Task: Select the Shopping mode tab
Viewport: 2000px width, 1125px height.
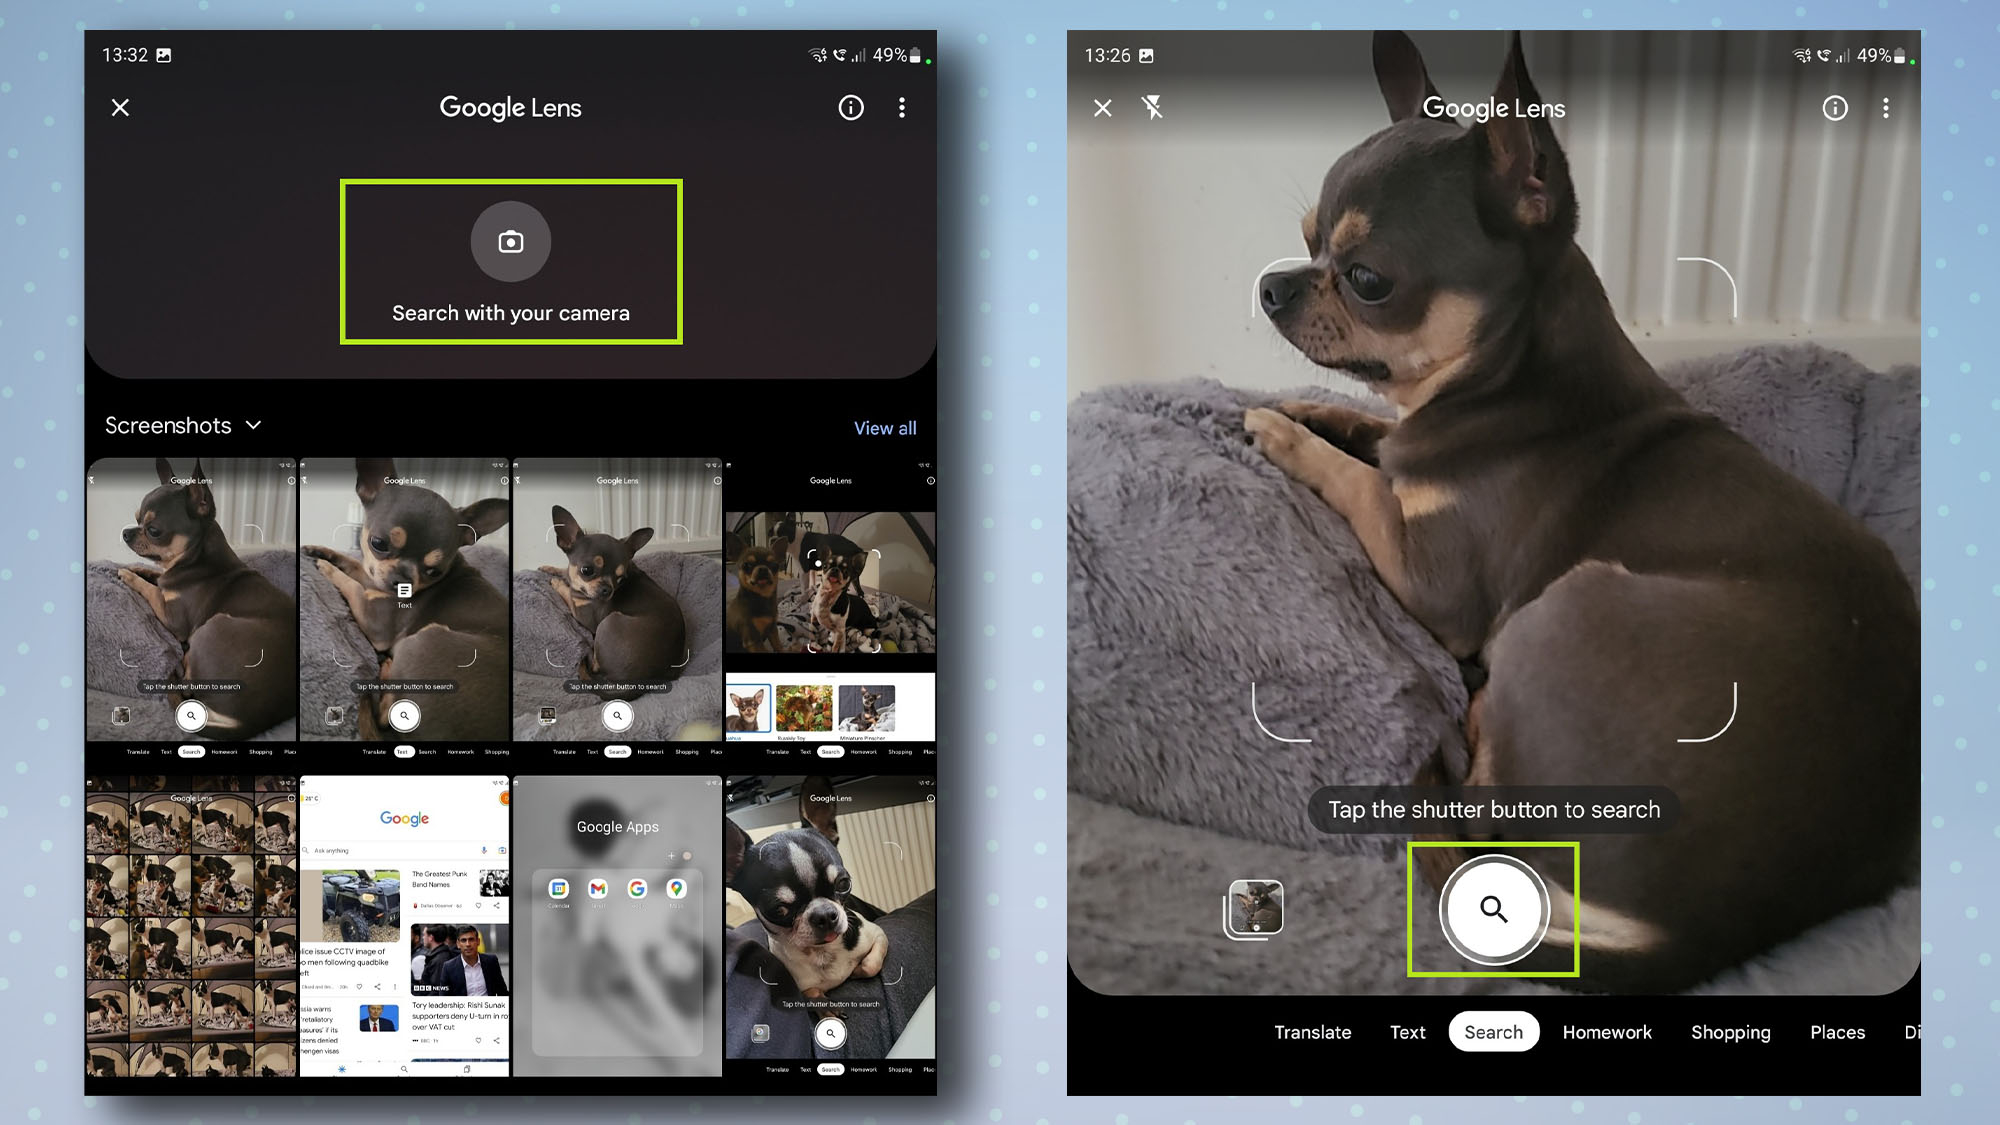Action: (1732, 1030)
